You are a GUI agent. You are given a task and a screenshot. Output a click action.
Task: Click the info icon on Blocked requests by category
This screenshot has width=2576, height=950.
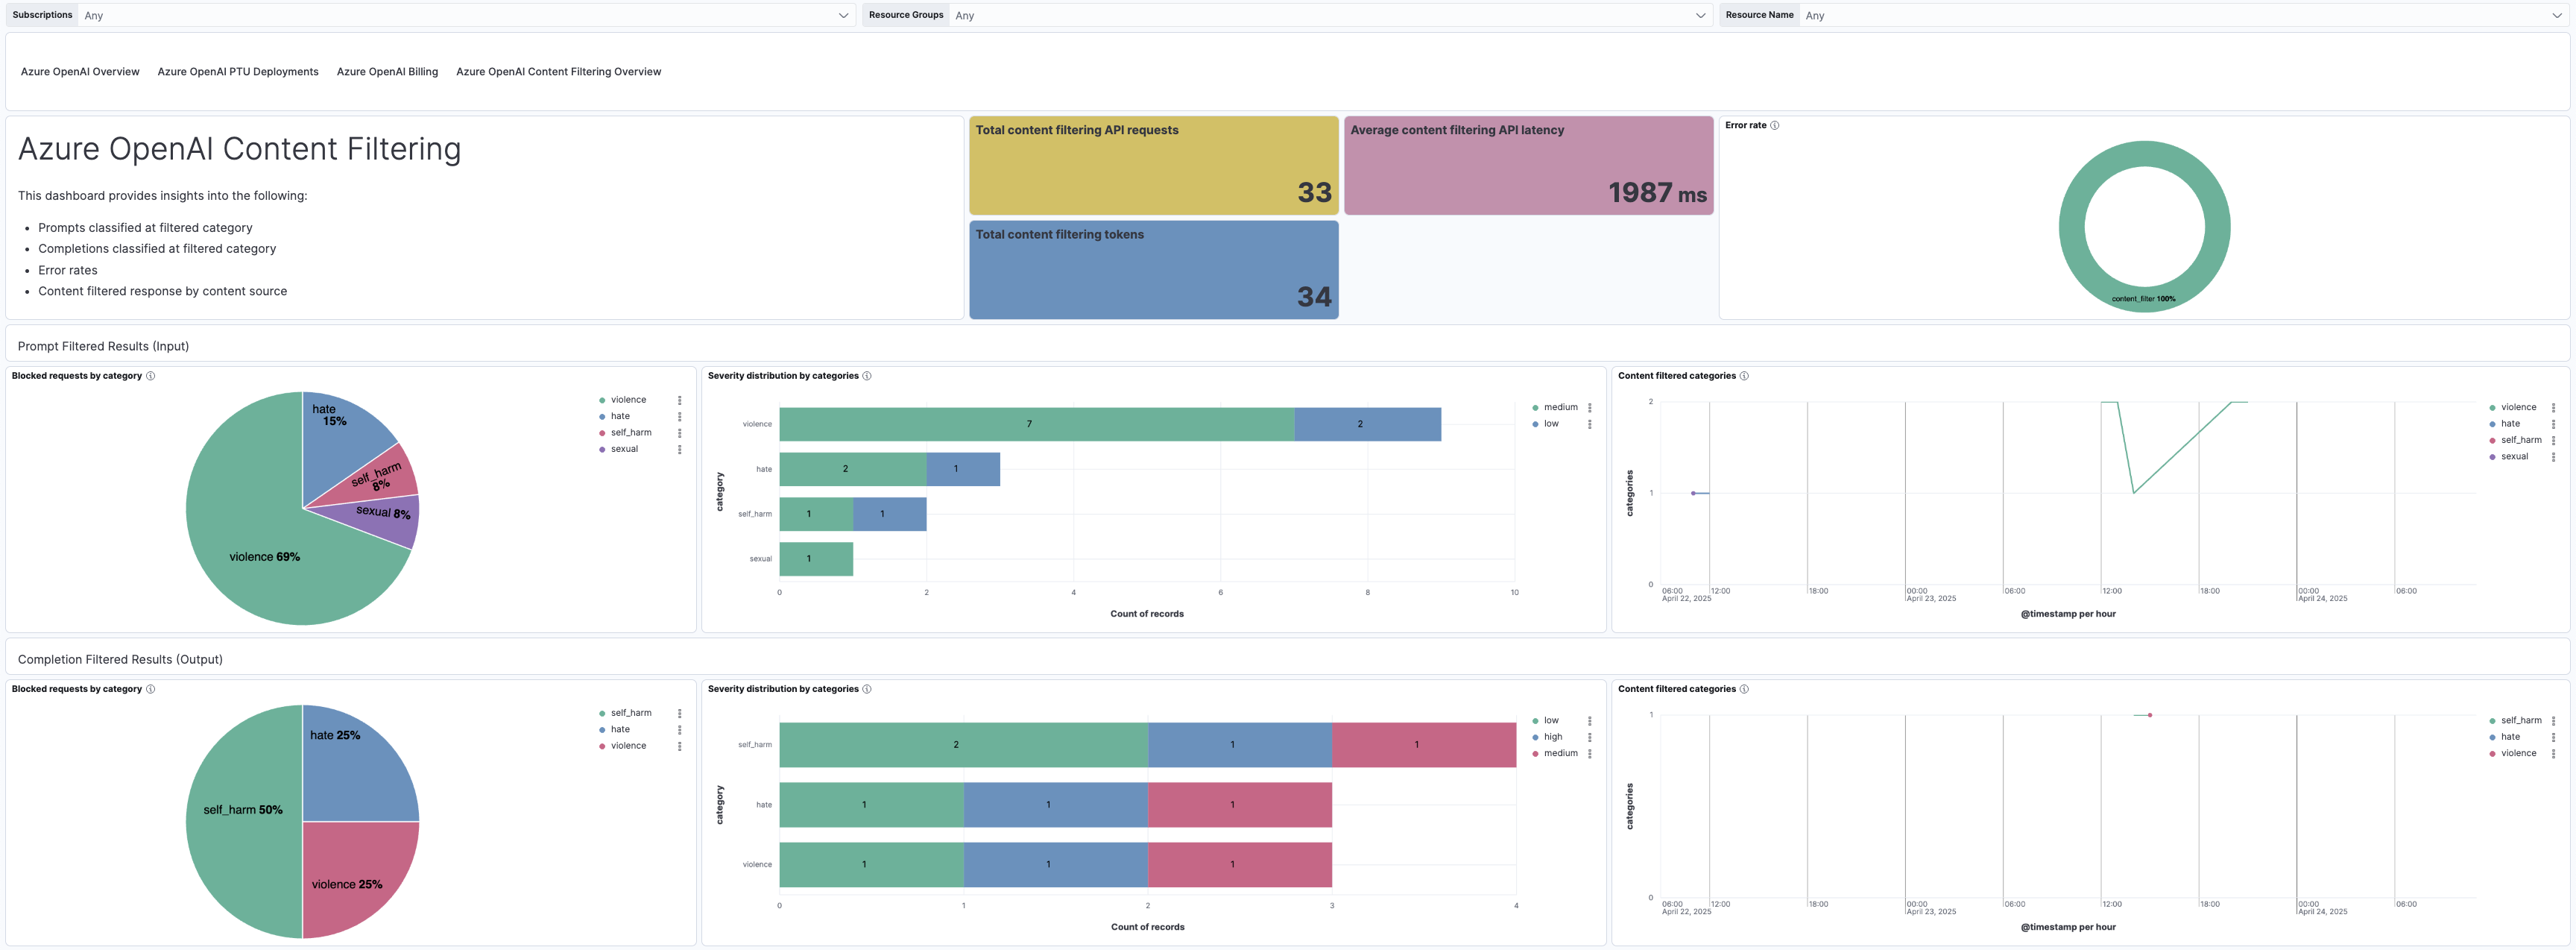point(151,376)
